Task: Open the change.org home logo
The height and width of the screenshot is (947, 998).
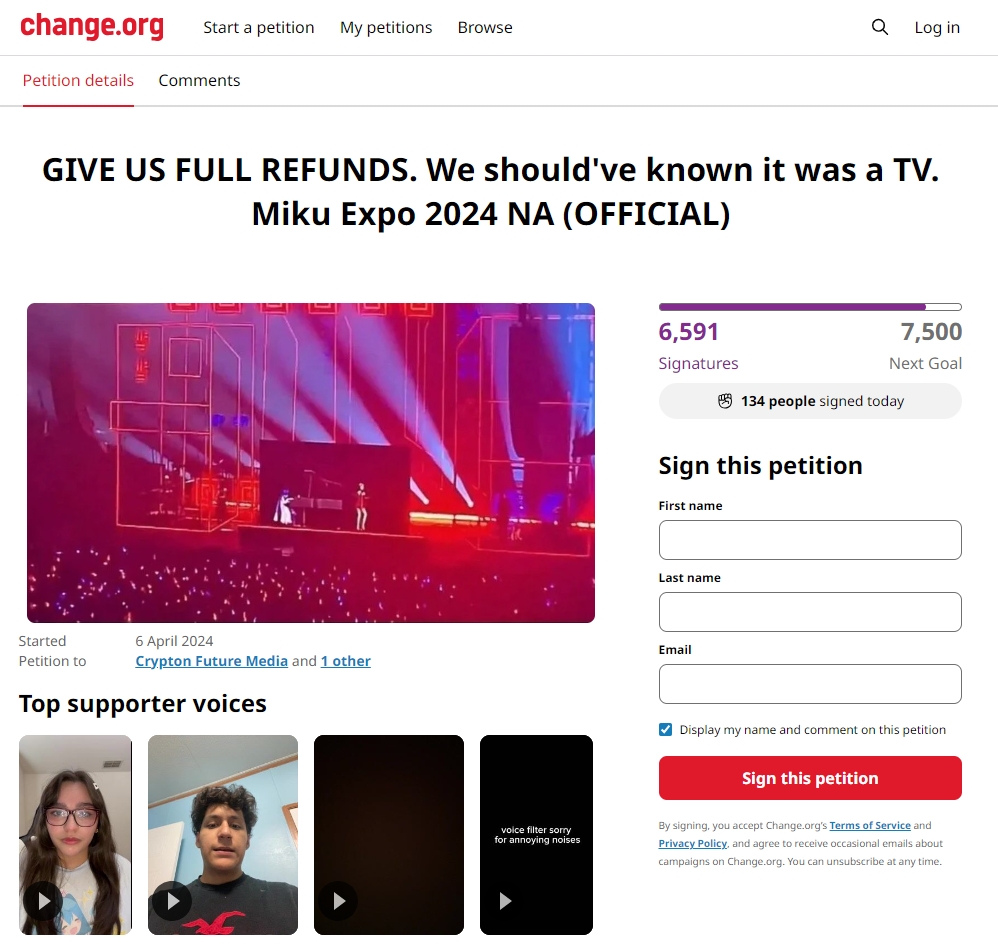Action: pyautogui.click(x=92, y=26)
